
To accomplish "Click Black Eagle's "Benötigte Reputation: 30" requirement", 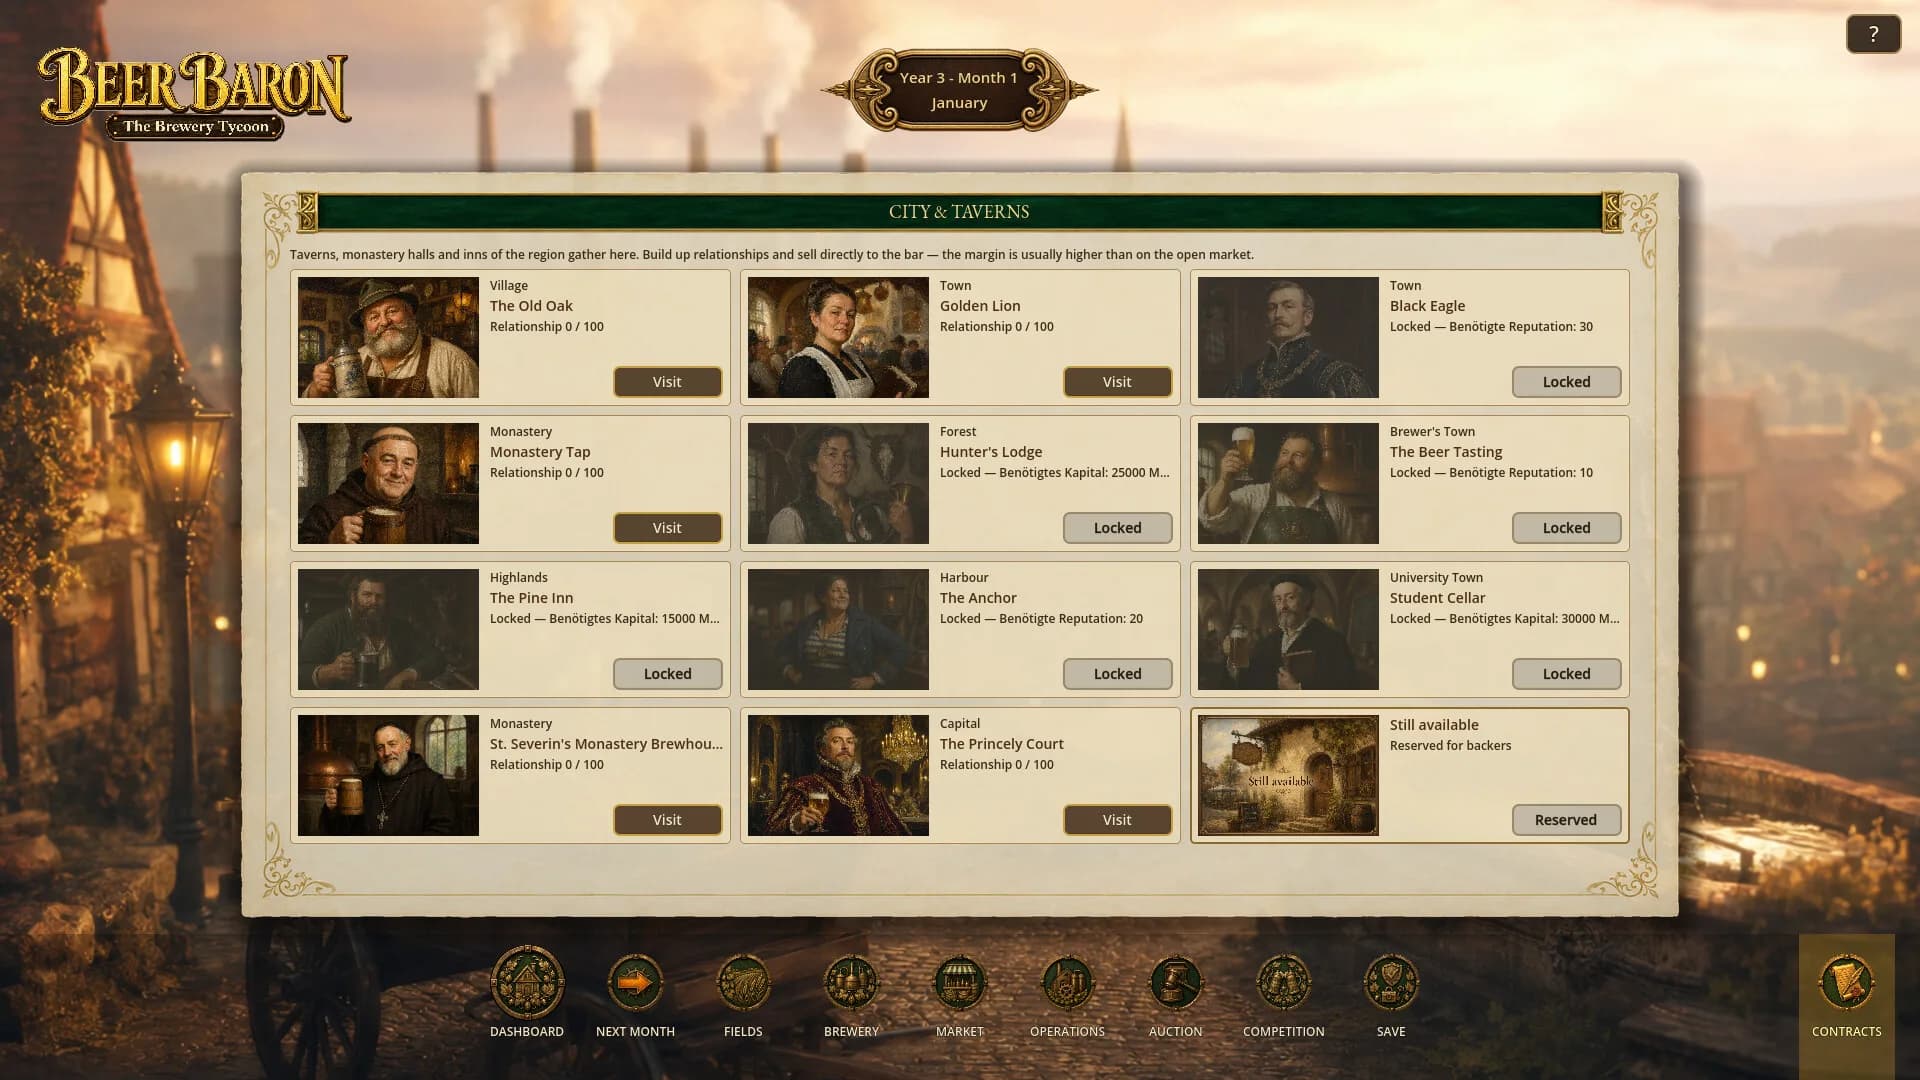I will point(1521,327).
